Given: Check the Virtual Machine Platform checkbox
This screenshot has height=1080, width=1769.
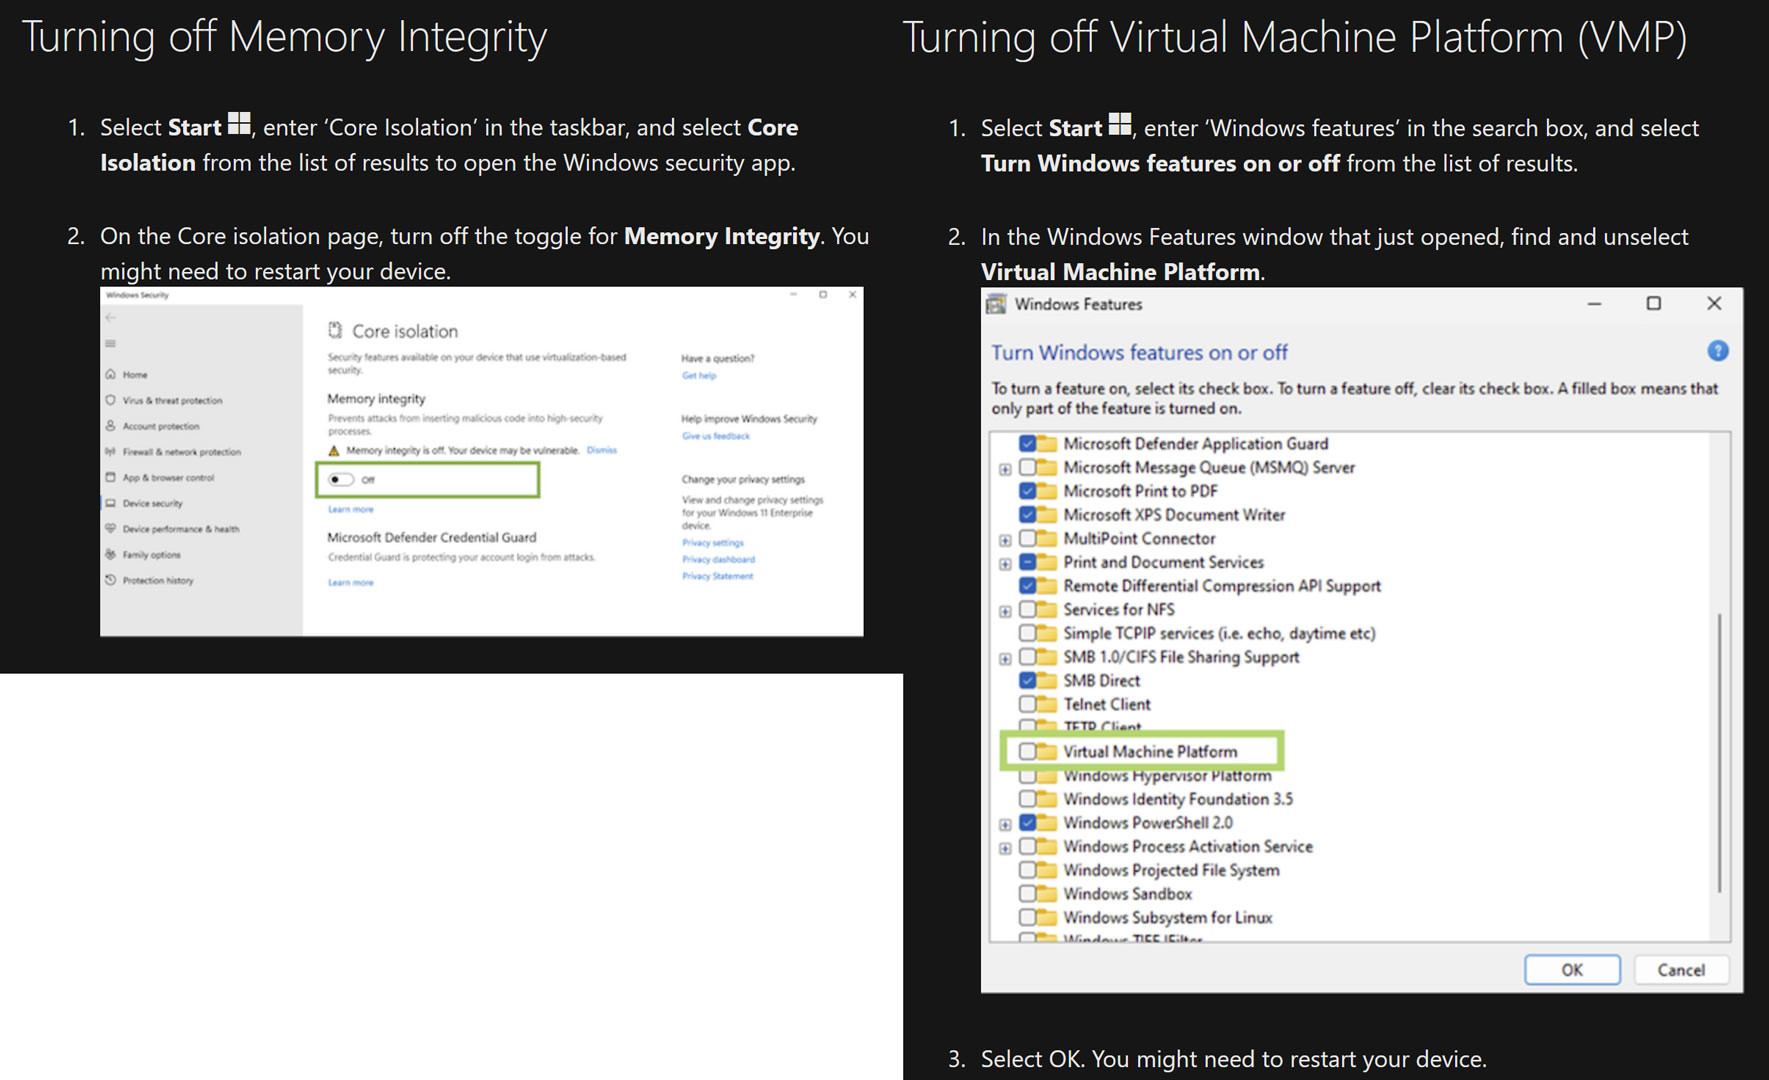Looking at the screenshot, I should (1027, 751).
